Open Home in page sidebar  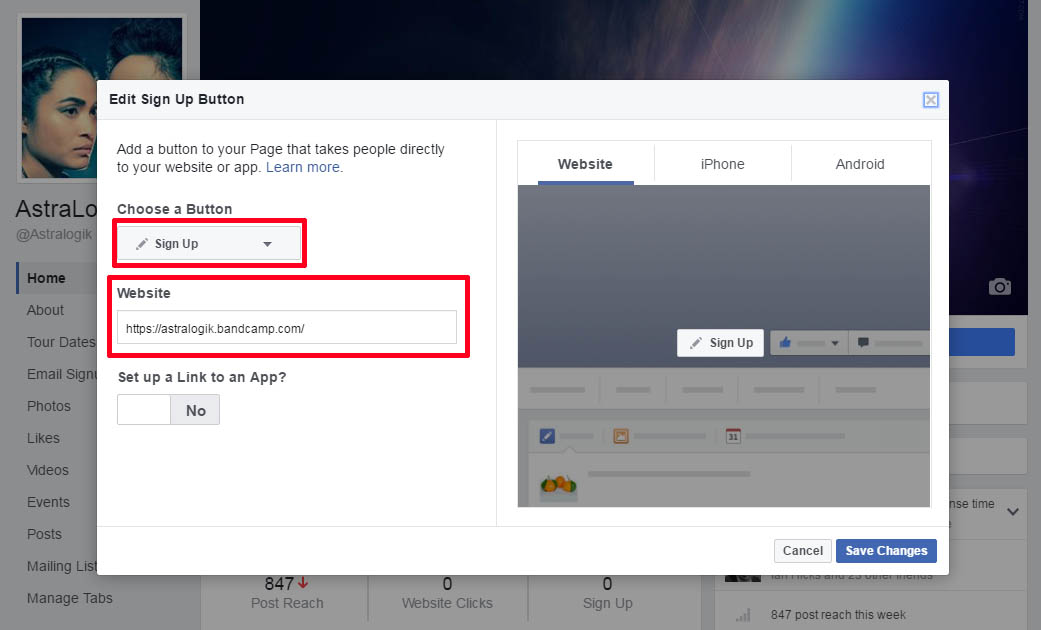[x=46, y=278]
